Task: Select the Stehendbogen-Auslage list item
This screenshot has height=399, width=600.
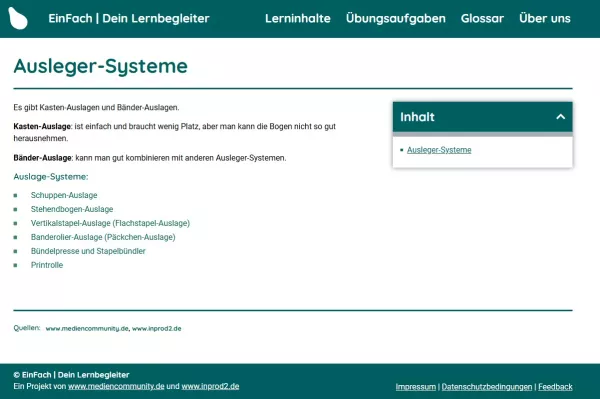Action: tap(72, 209)
